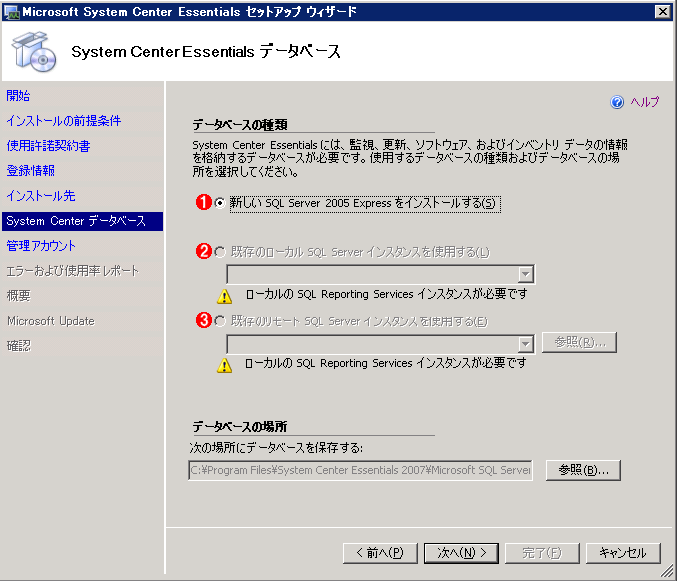Click the window resize grip corner

667,571
